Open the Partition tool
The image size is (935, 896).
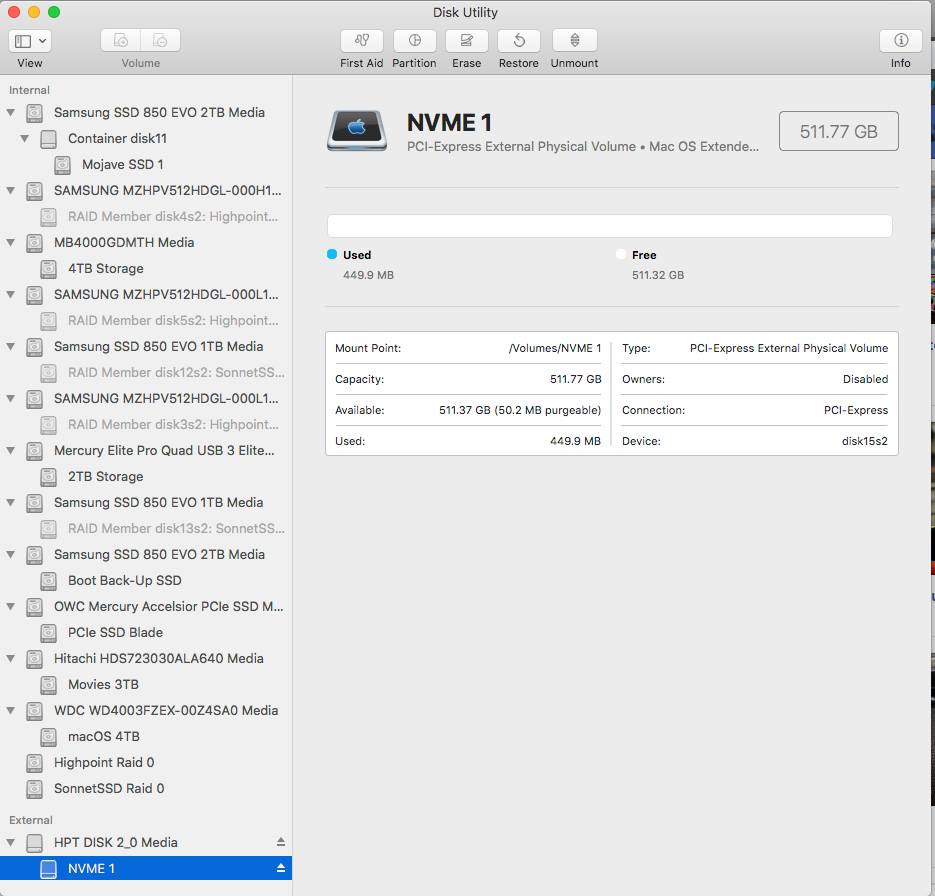(x=414, y=41)
